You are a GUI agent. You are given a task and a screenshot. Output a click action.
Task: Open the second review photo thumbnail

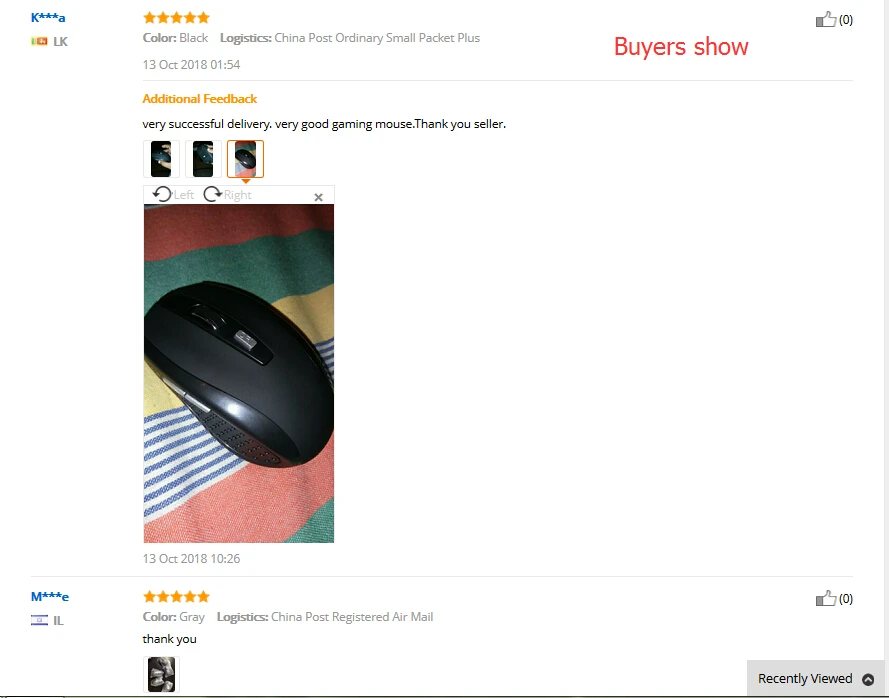(x=203, y=159)
